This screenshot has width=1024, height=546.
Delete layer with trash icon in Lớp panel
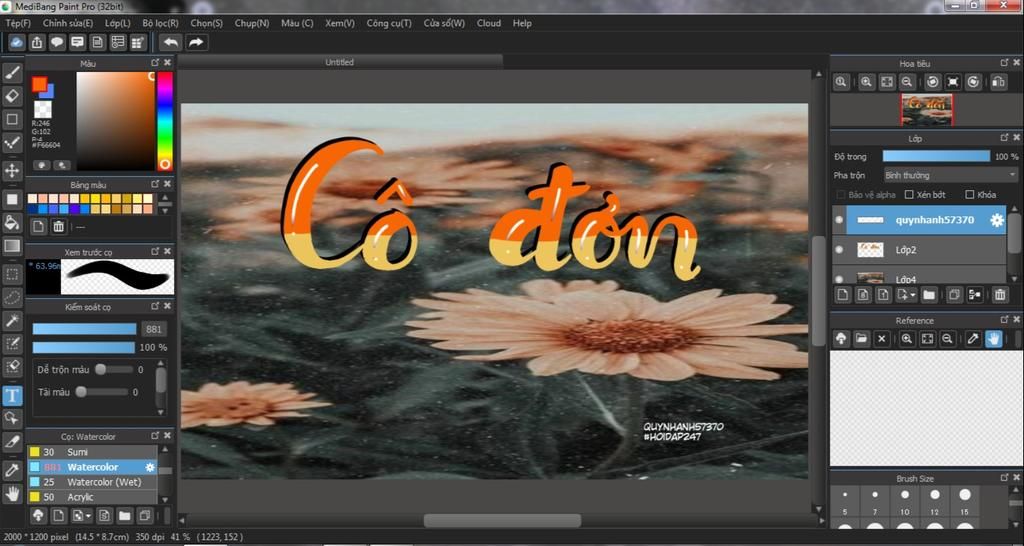coord(1000,295)
